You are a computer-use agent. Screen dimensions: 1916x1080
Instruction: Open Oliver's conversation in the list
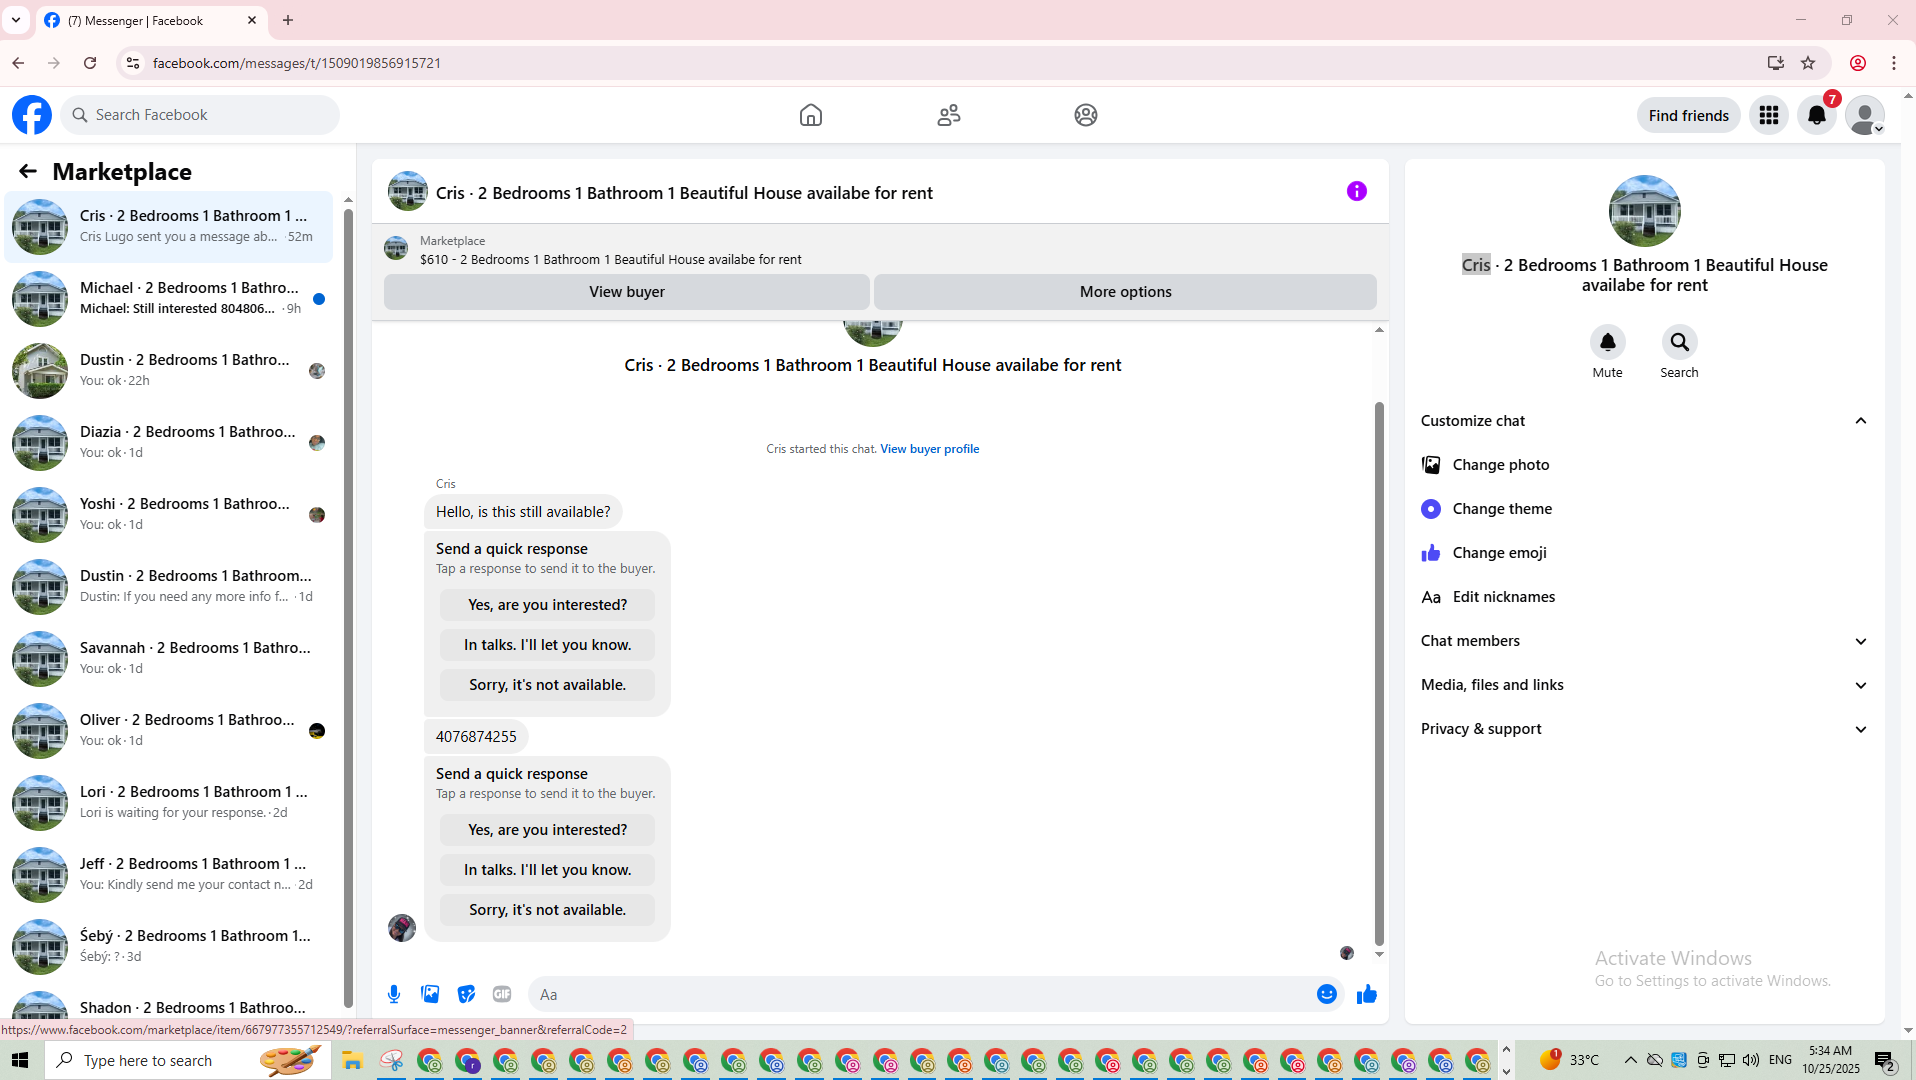click(169, 731)
